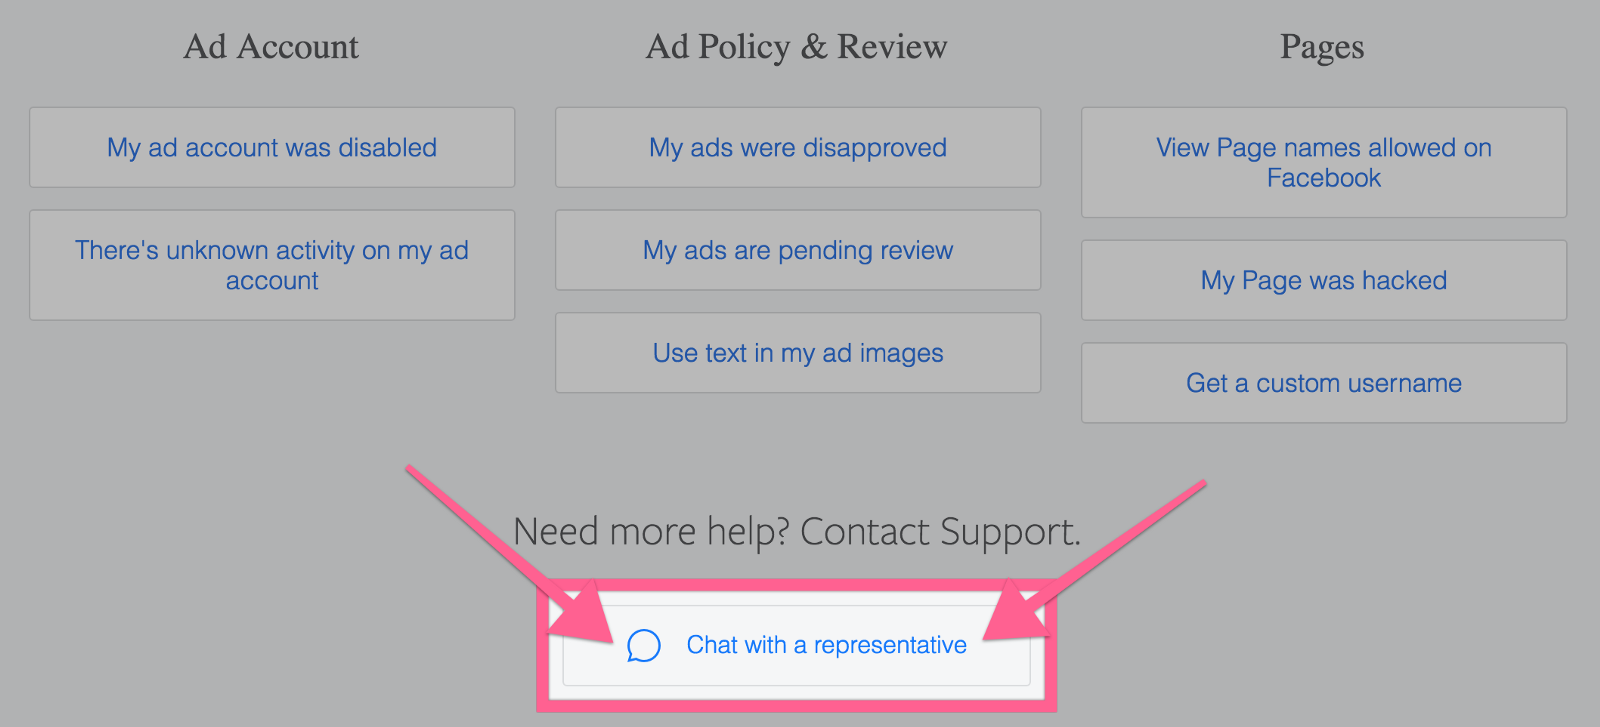Click the ampersand in 'Ad Policy & Review'
Image resolution: width=1600 pixels, height=727 pixels.
814,47
